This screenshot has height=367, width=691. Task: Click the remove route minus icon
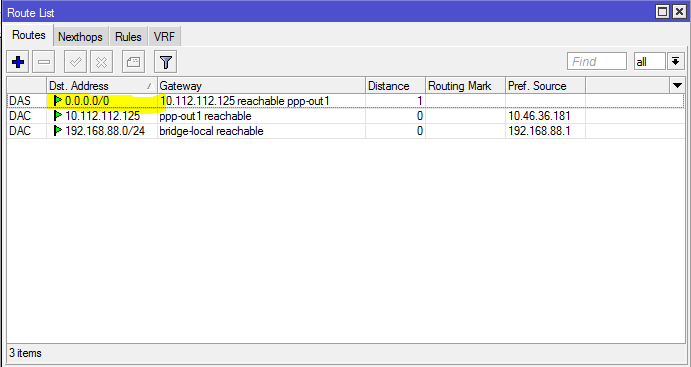(44, 62)
